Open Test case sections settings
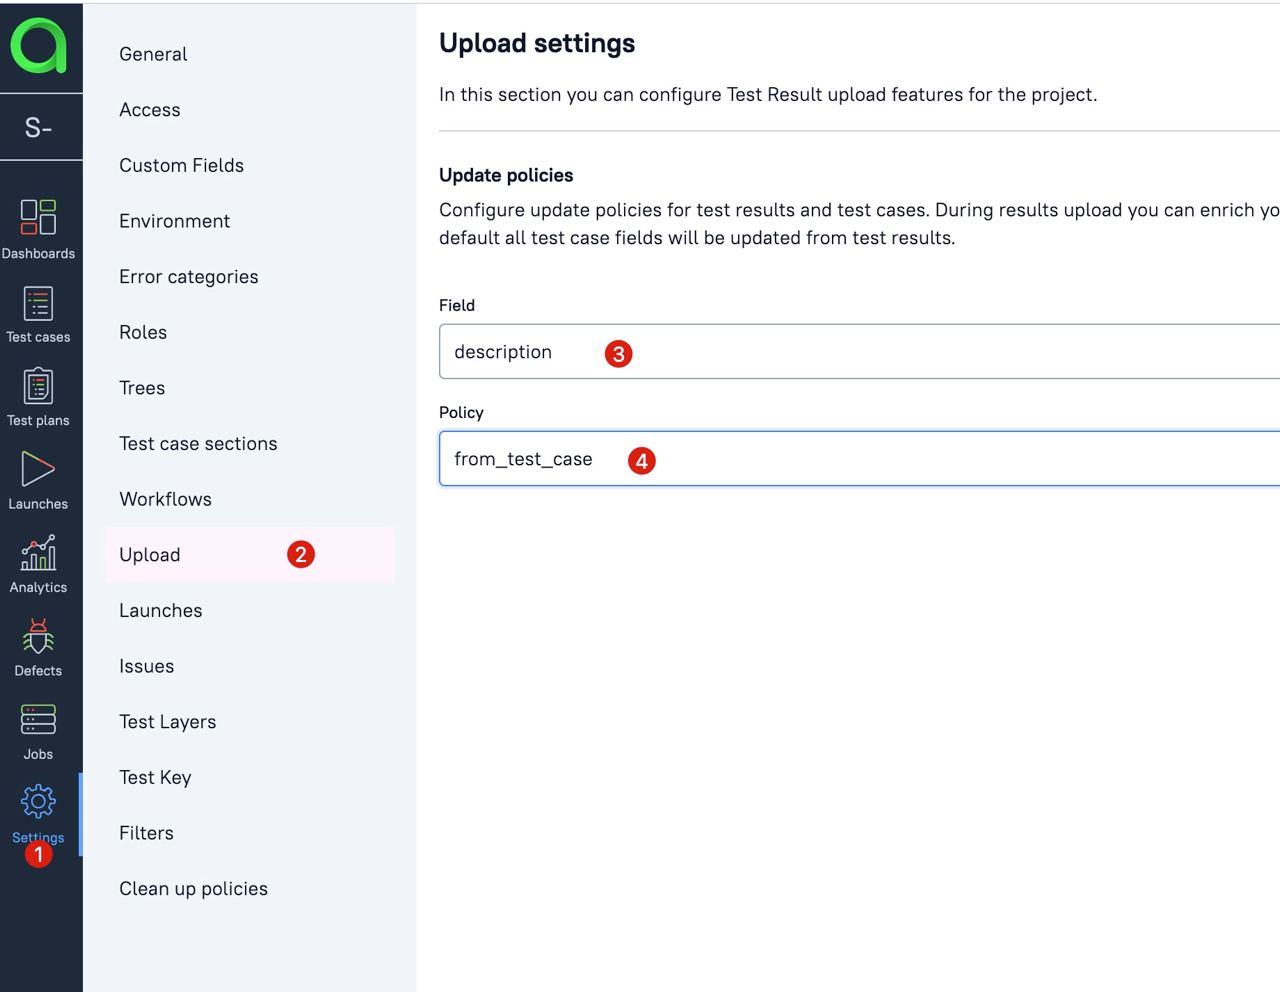 198,444
